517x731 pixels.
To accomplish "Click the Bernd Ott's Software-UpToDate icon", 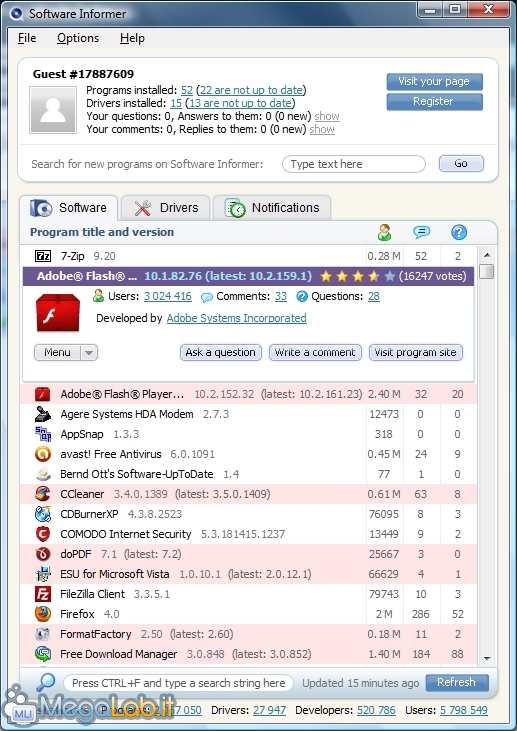I will pyautogui.click(x=43, y=474).
